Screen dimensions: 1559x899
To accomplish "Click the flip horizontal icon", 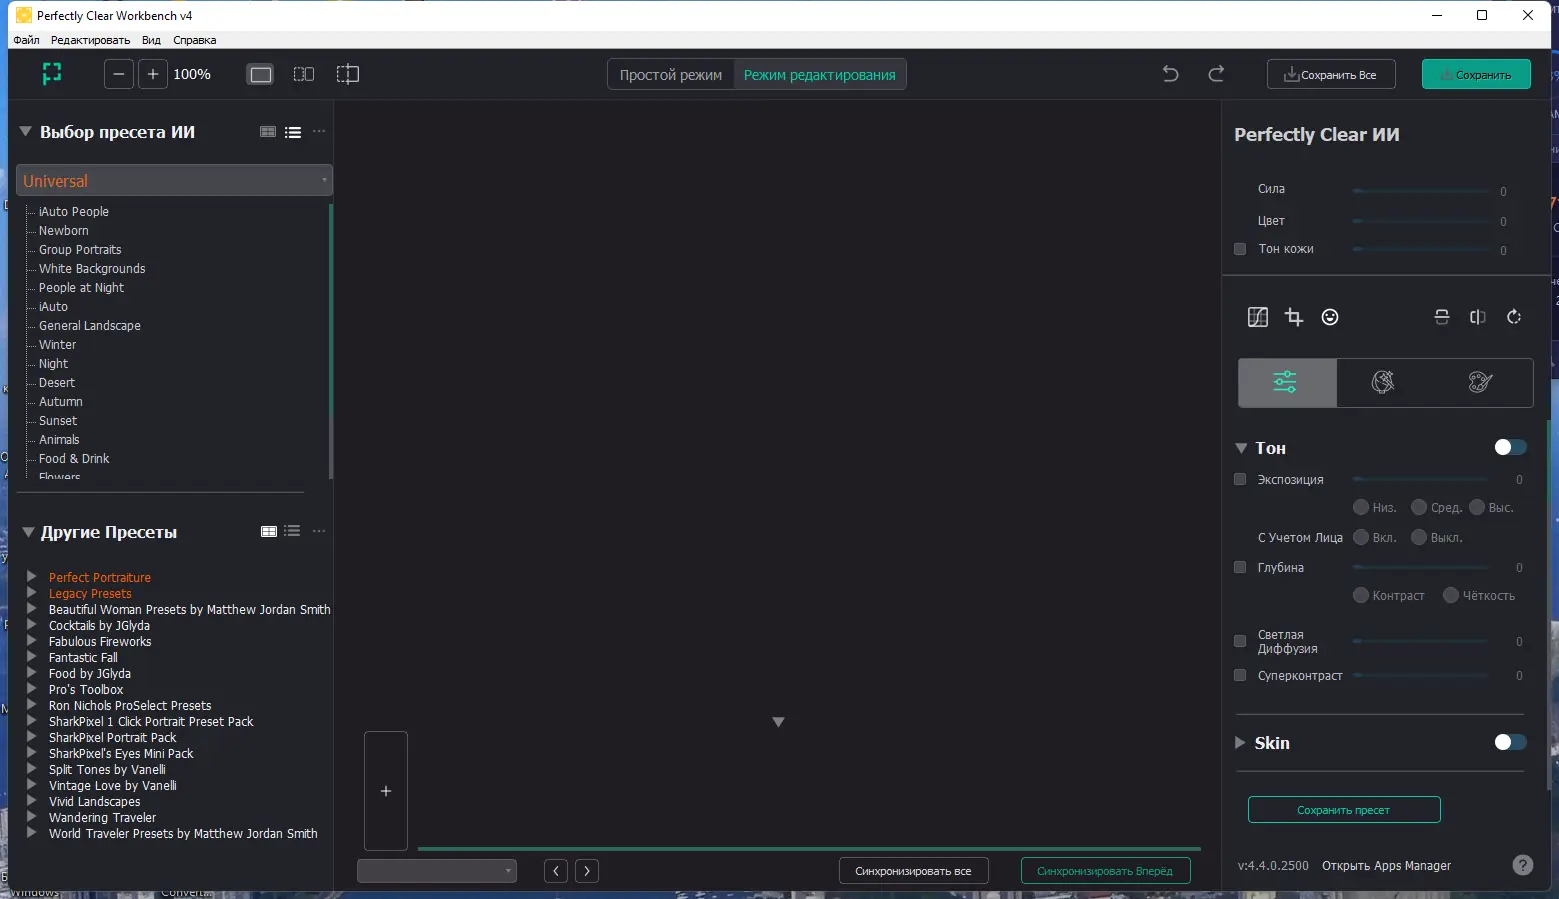I will tap(1478, 317).
